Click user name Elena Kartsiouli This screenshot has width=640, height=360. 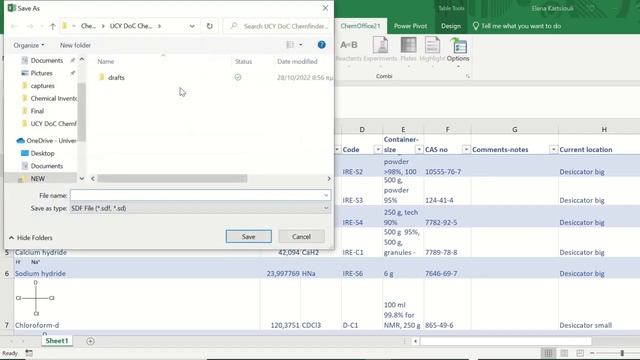[x=552, y=8]
